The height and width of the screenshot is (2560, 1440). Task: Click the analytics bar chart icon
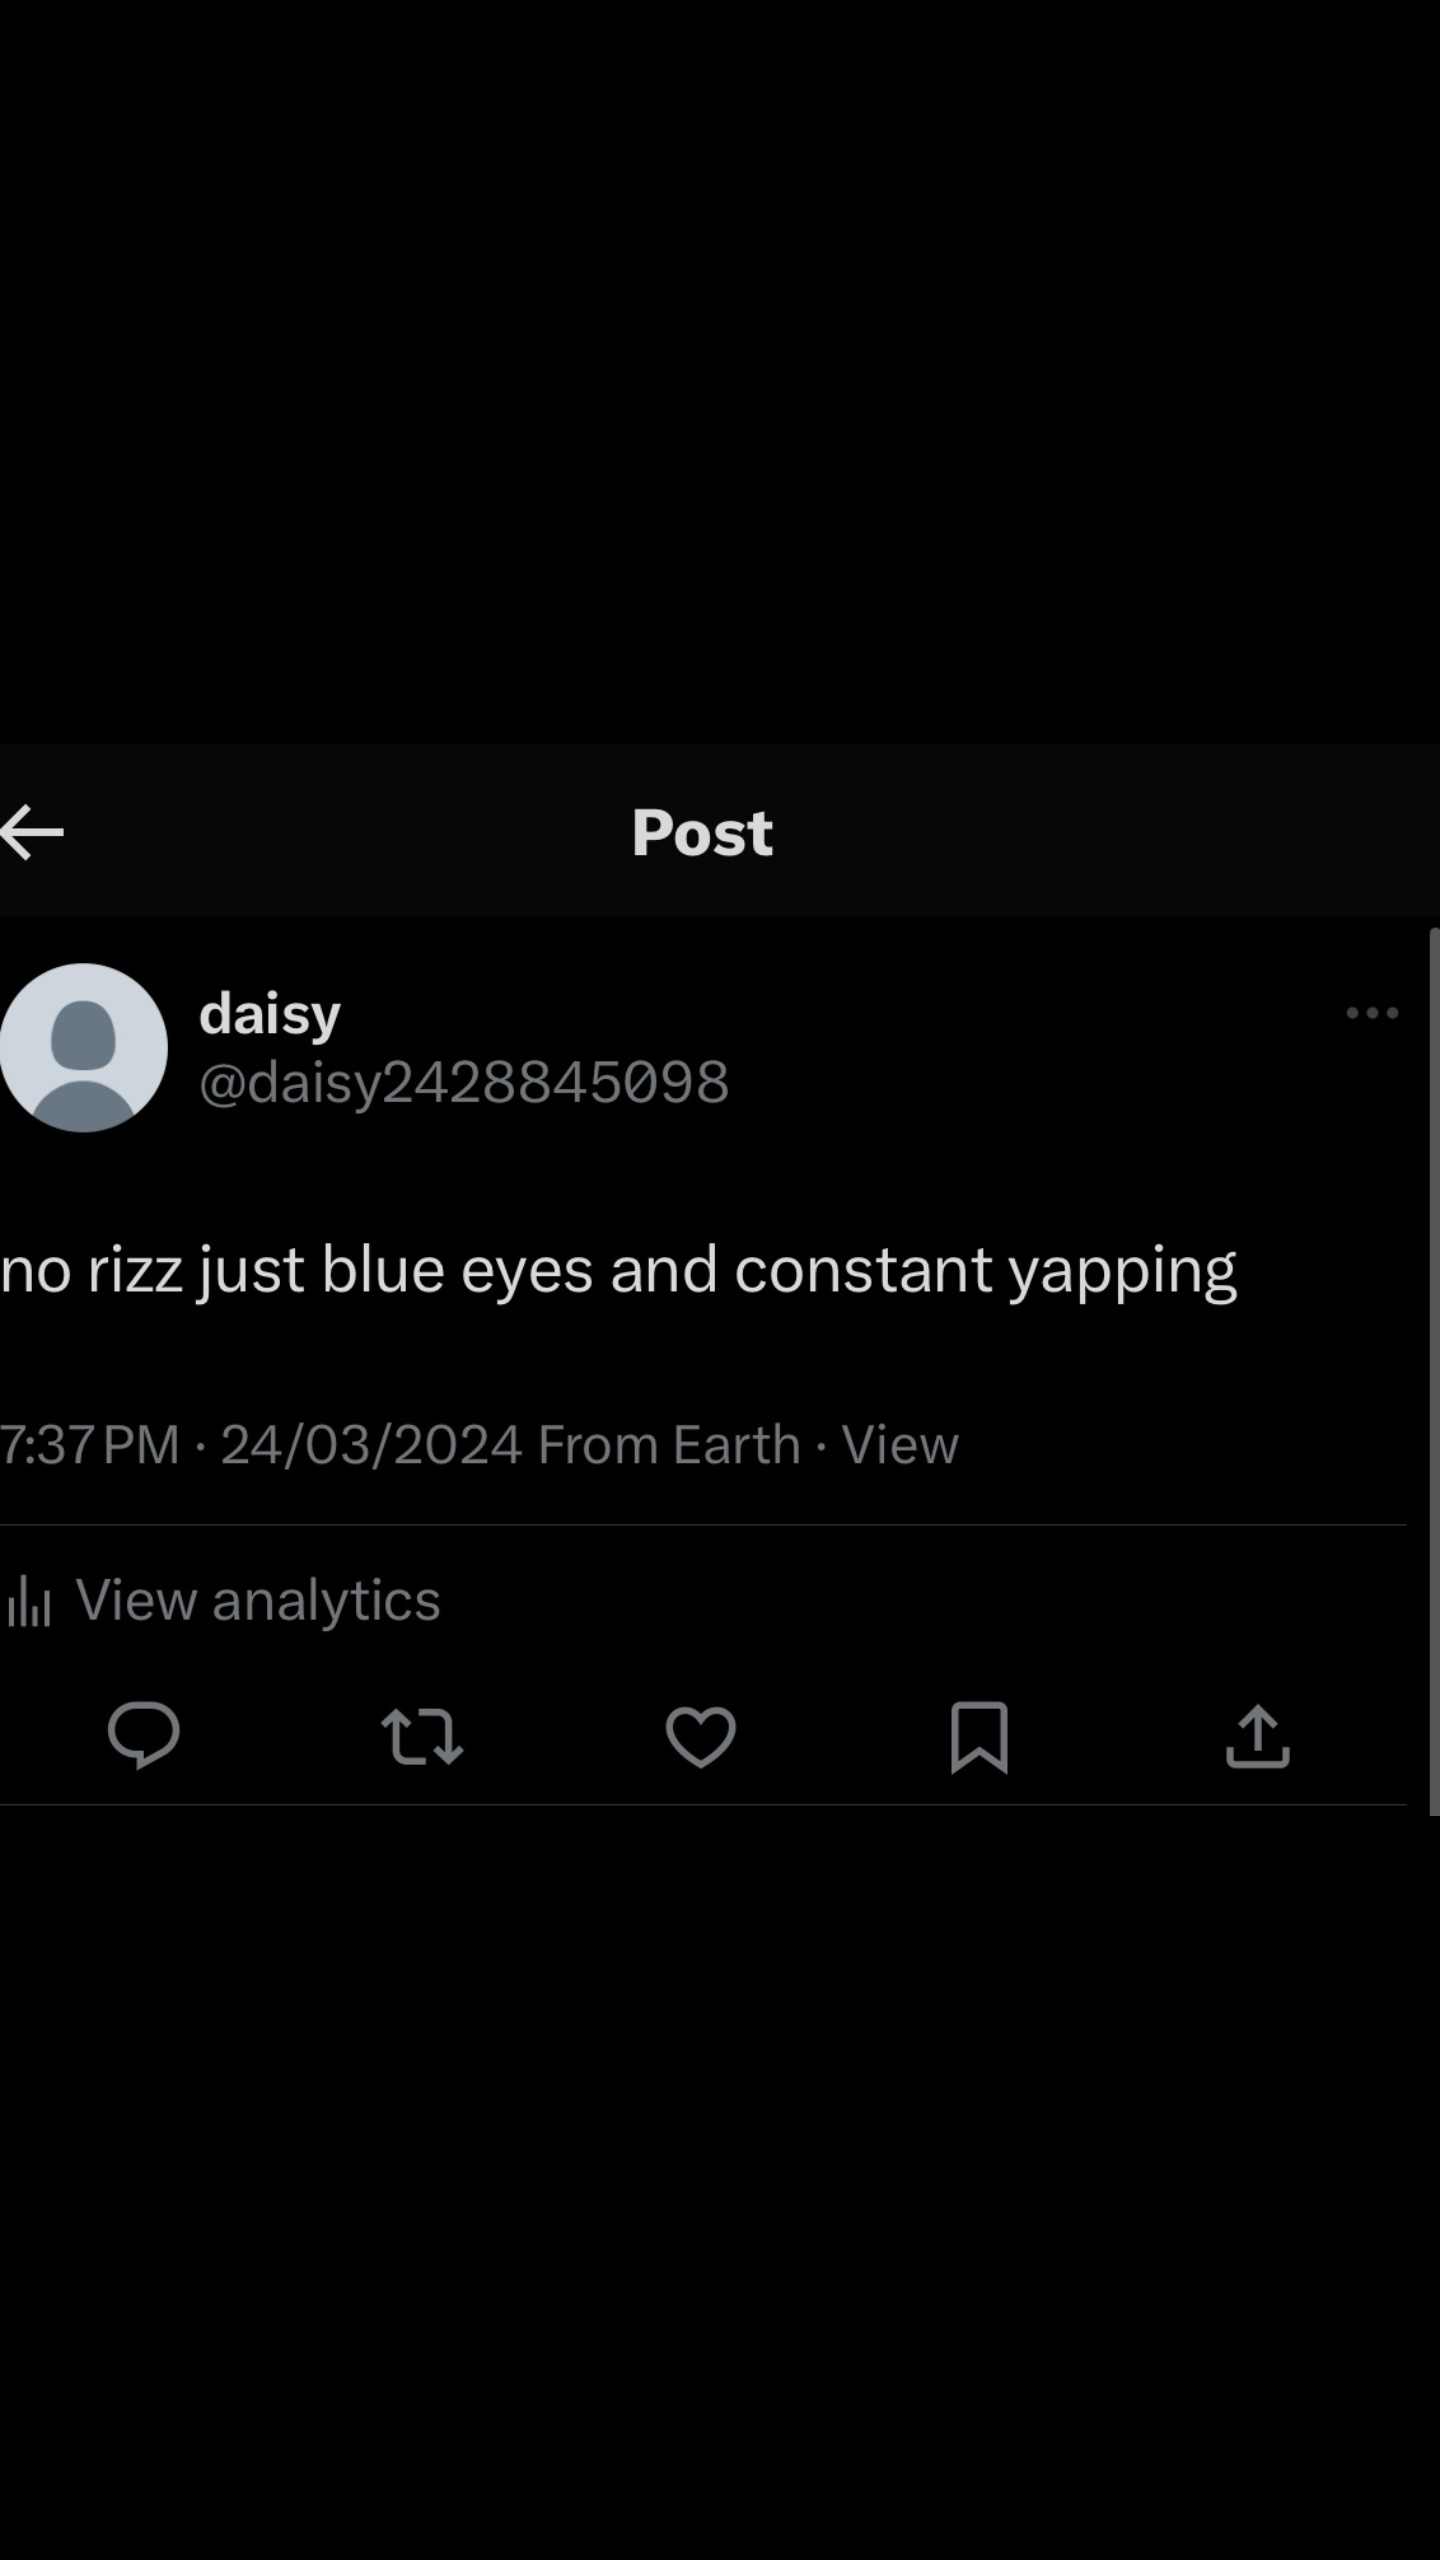(x=29, y=1601)
